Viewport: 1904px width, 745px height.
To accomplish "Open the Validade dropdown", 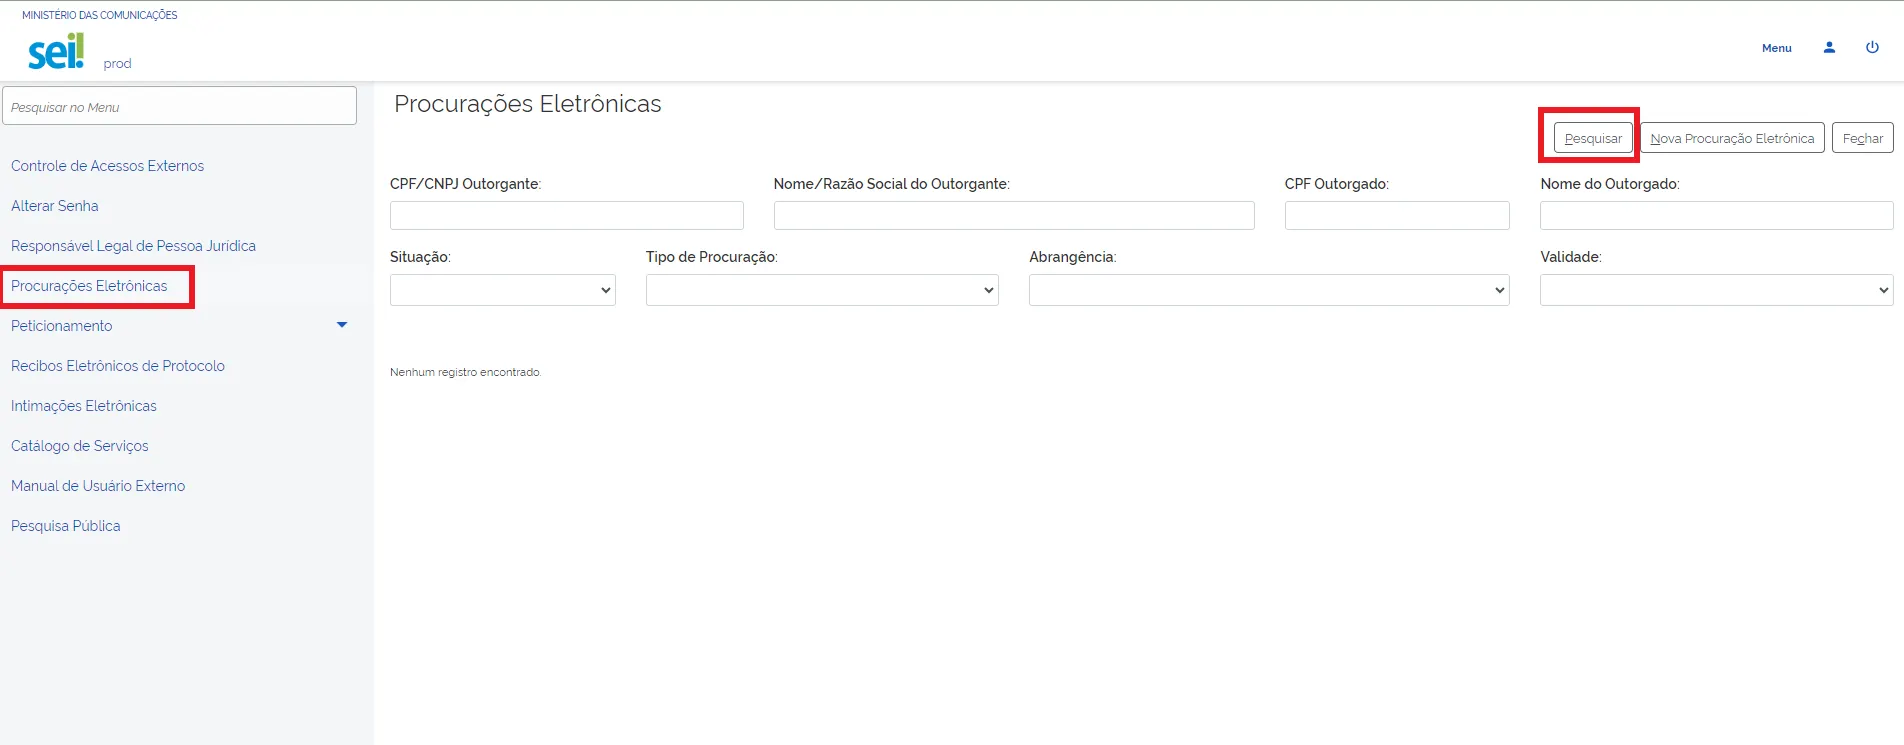I will pyautogui.click(x=1715, y=290).
